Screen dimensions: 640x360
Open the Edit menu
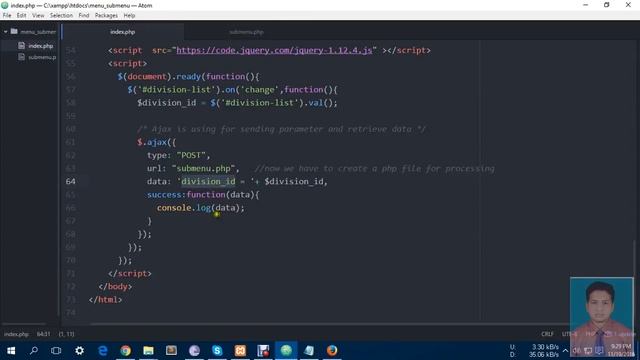21,16
